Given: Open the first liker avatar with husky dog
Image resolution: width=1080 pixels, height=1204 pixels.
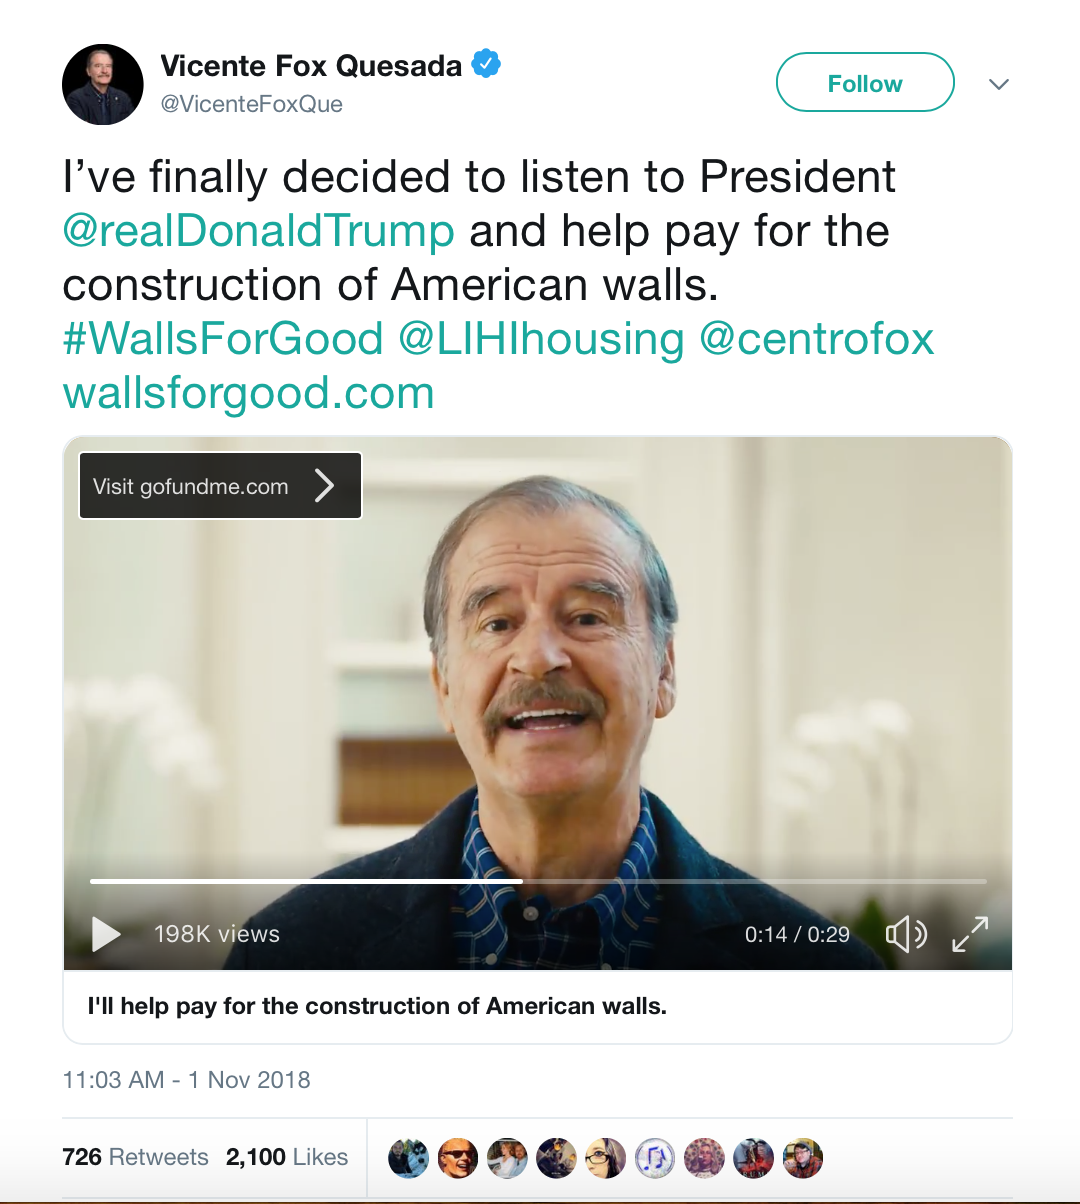Looking at the screenshot, I should point(408,1158).
